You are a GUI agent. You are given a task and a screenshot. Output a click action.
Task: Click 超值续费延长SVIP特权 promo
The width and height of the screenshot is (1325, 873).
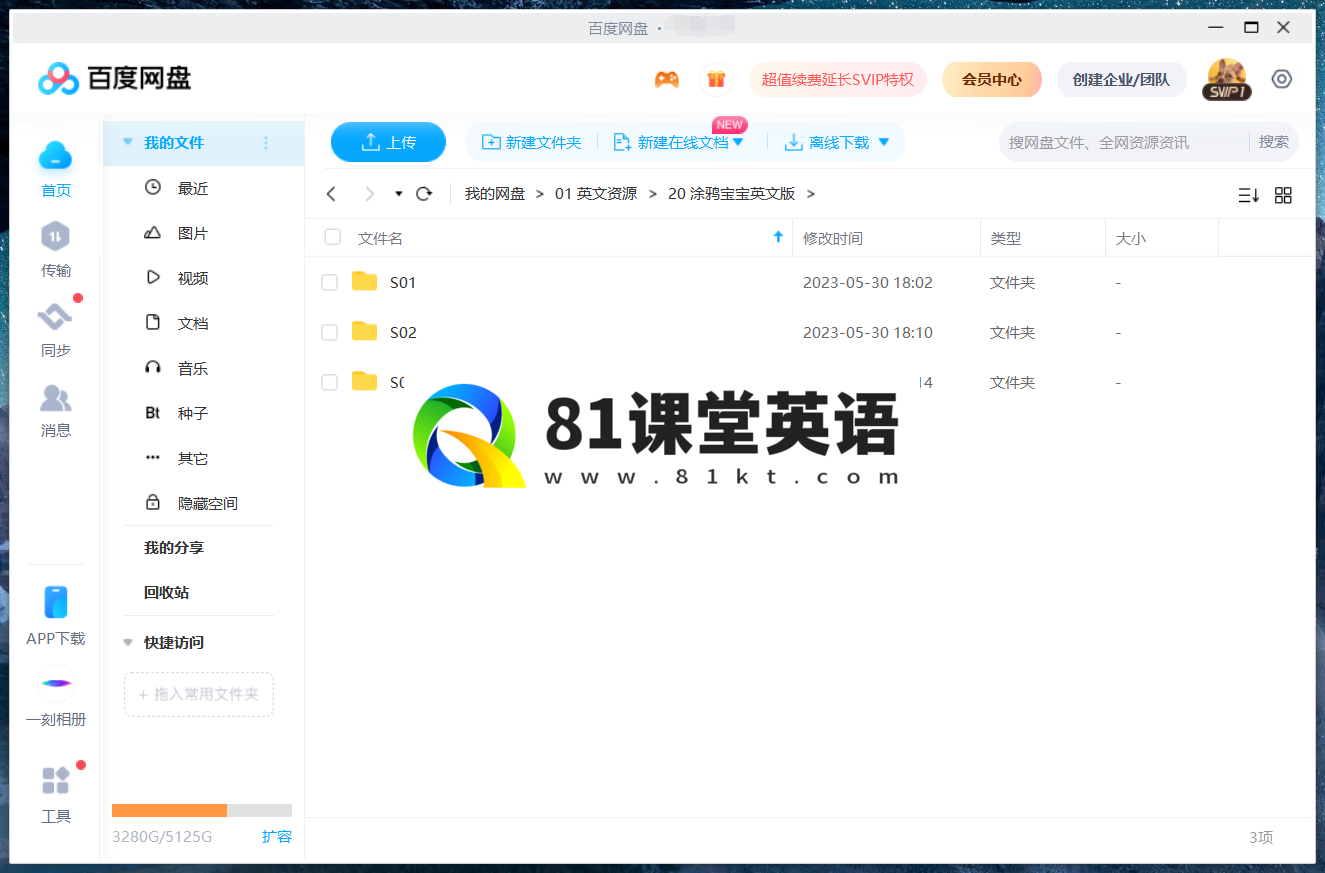838,79
